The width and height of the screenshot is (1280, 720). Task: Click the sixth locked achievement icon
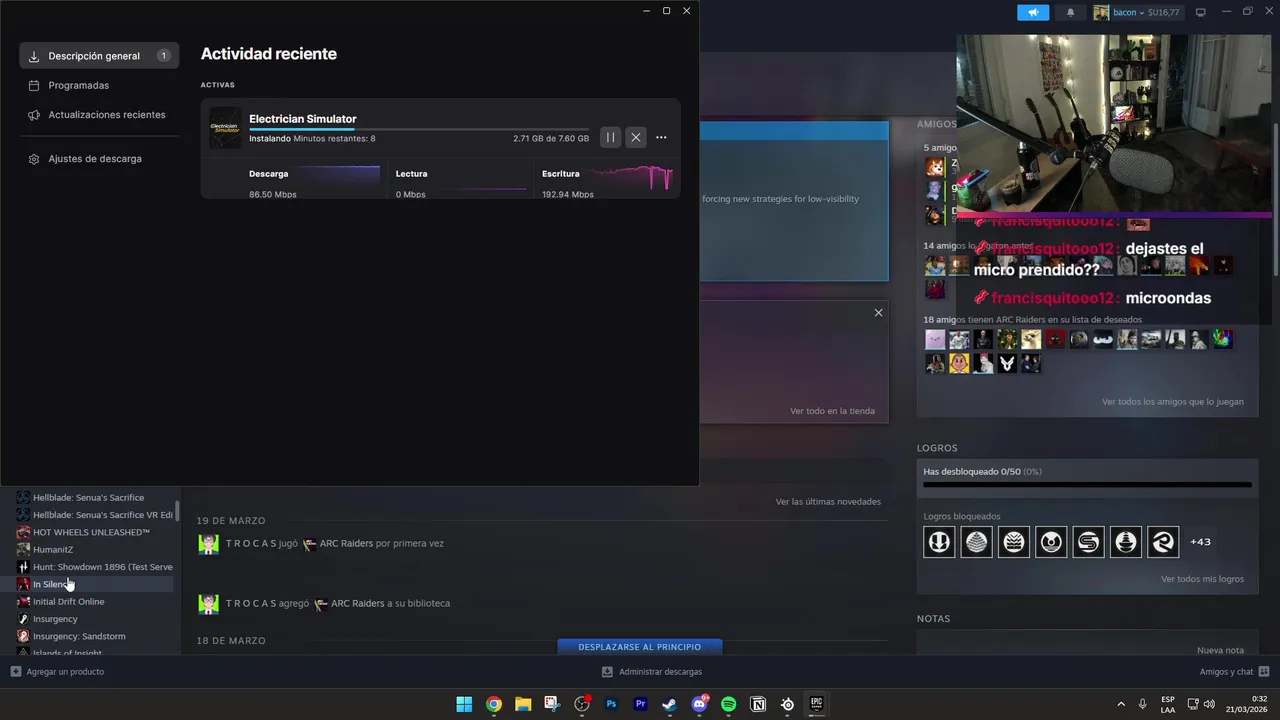[x=1126, y=542]
